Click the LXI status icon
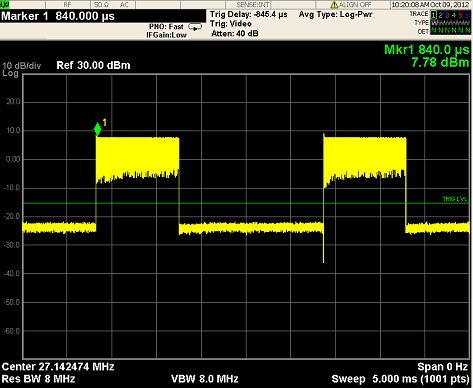This screenshot has width=473, height=388. click(x=5, y=4)
